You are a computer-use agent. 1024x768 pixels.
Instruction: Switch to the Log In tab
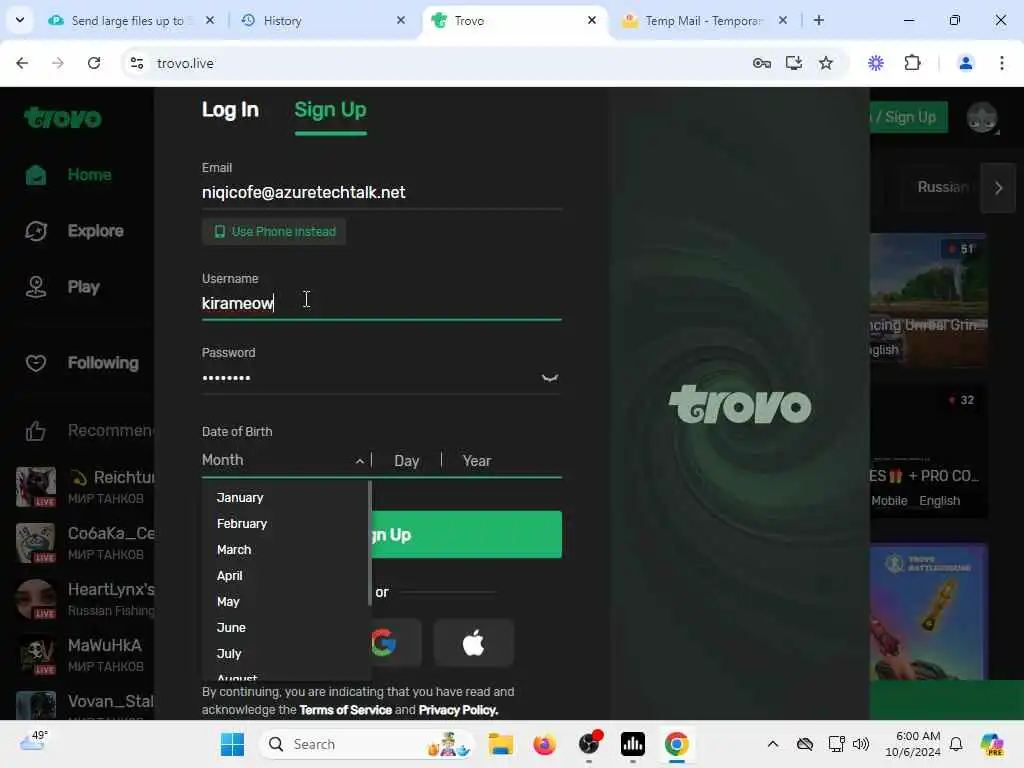pyautogui.click(x=230, y=110)
